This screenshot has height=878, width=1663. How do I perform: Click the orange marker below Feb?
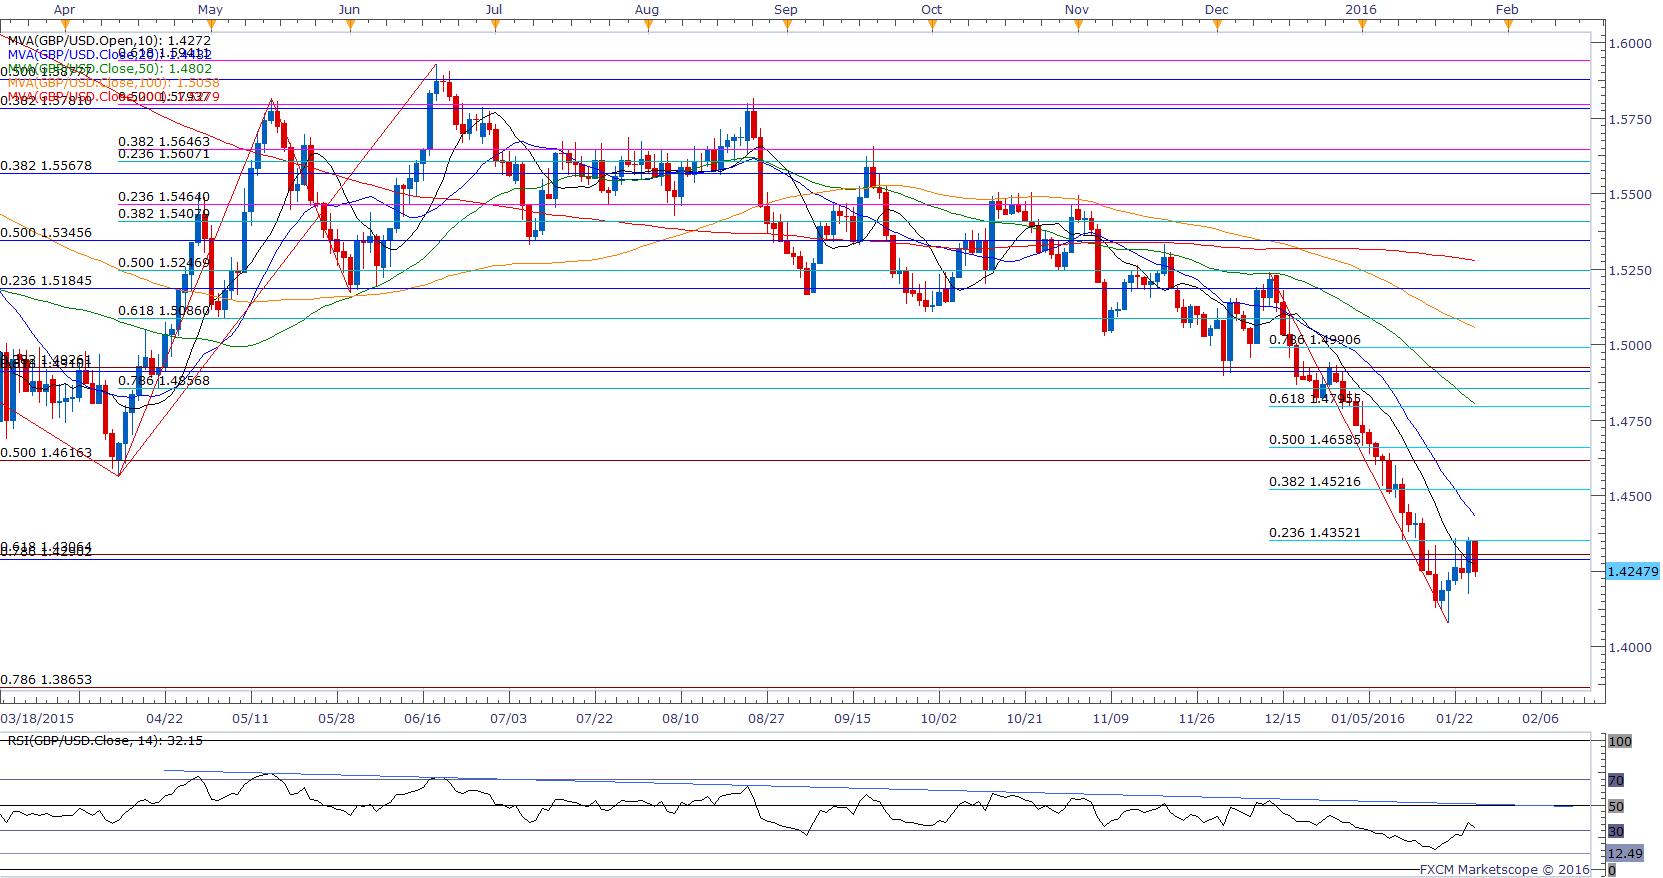[x=1507, y=26]
